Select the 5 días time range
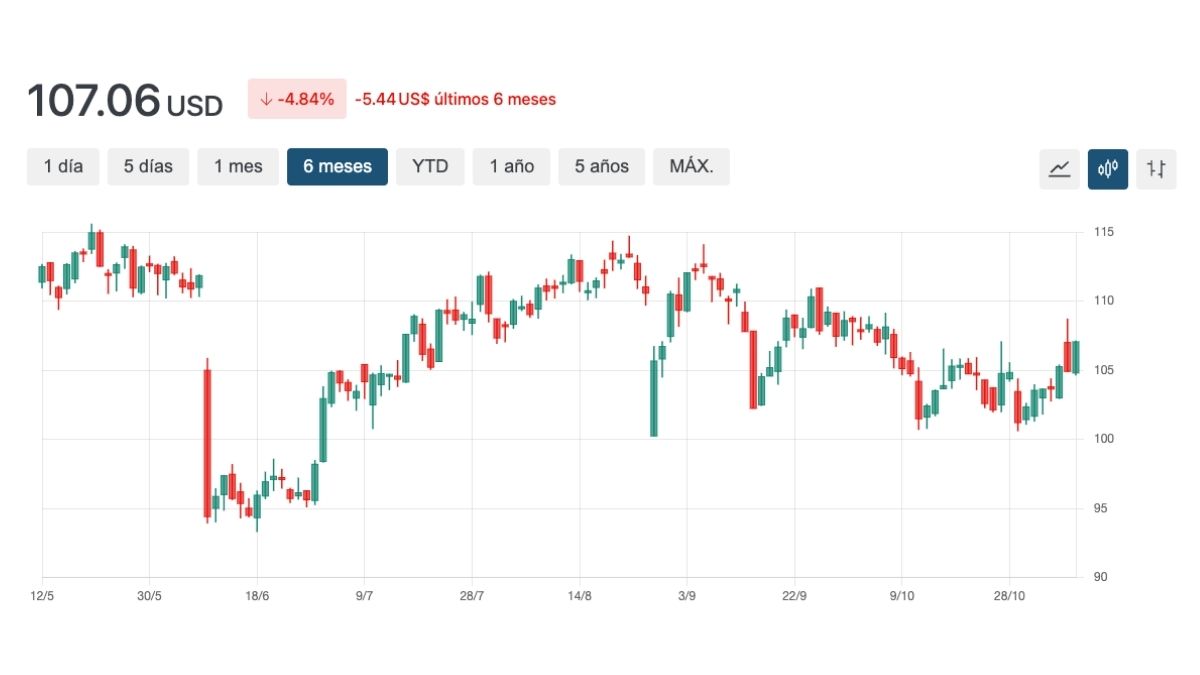The image size is (1200, 675). click(148, 167)
